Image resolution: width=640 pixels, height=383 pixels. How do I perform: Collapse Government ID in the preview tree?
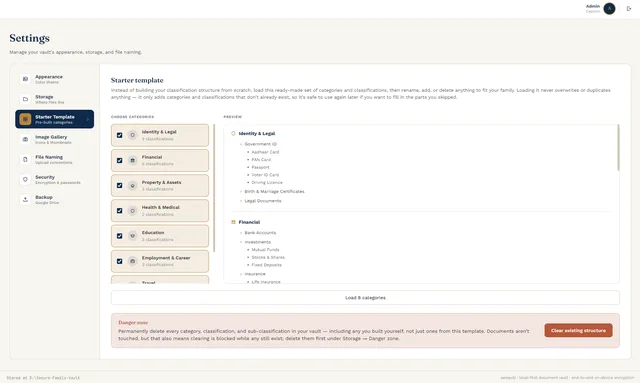coord(241,144)
